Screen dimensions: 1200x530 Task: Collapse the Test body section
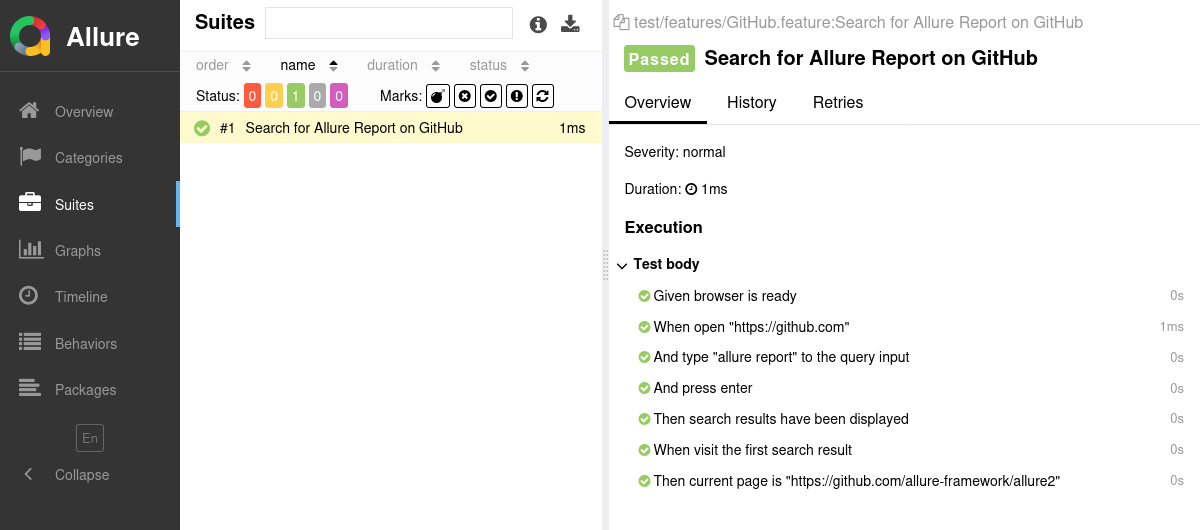(x=622, y=265)
